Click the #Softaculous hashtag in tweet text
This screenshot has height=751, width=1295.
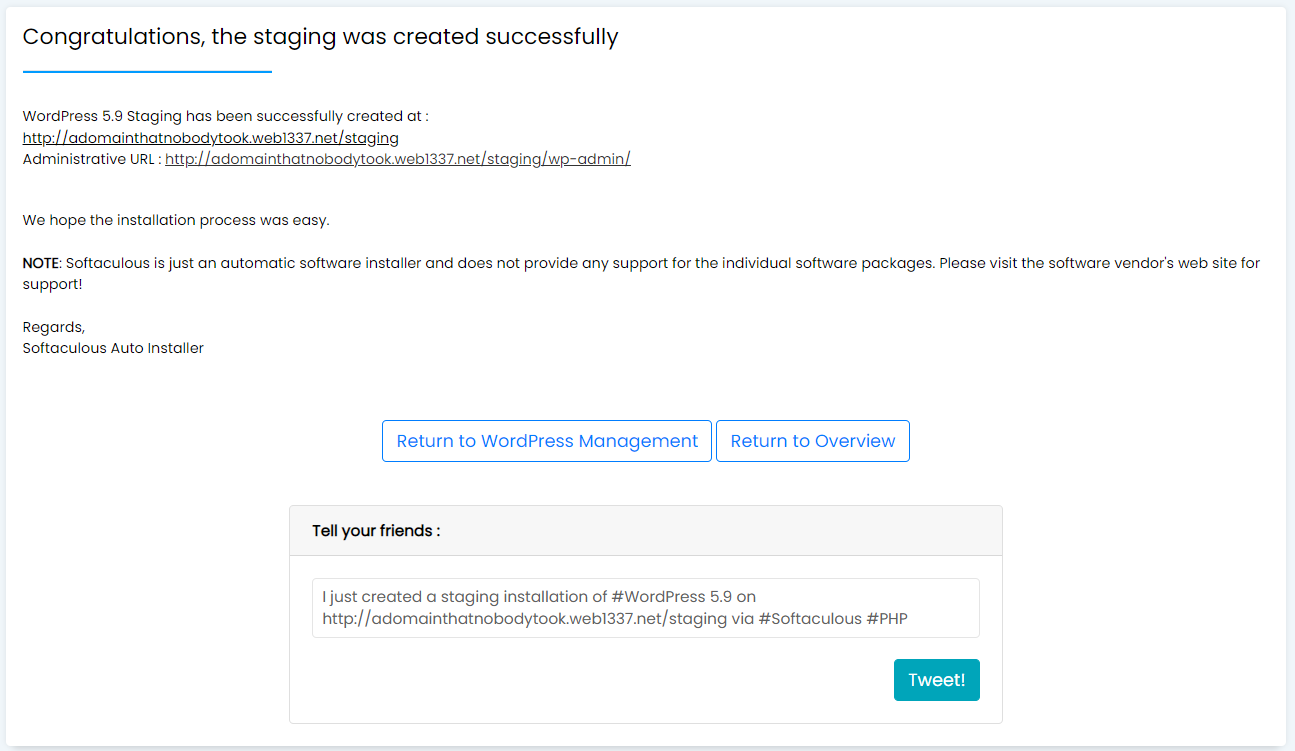810,619
